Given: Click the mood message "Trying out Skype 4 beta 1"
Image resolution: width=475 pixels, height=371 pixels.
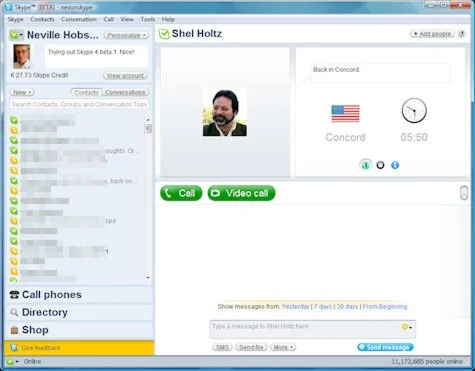Looking at the screenshot, I should [x=91, y=52].
